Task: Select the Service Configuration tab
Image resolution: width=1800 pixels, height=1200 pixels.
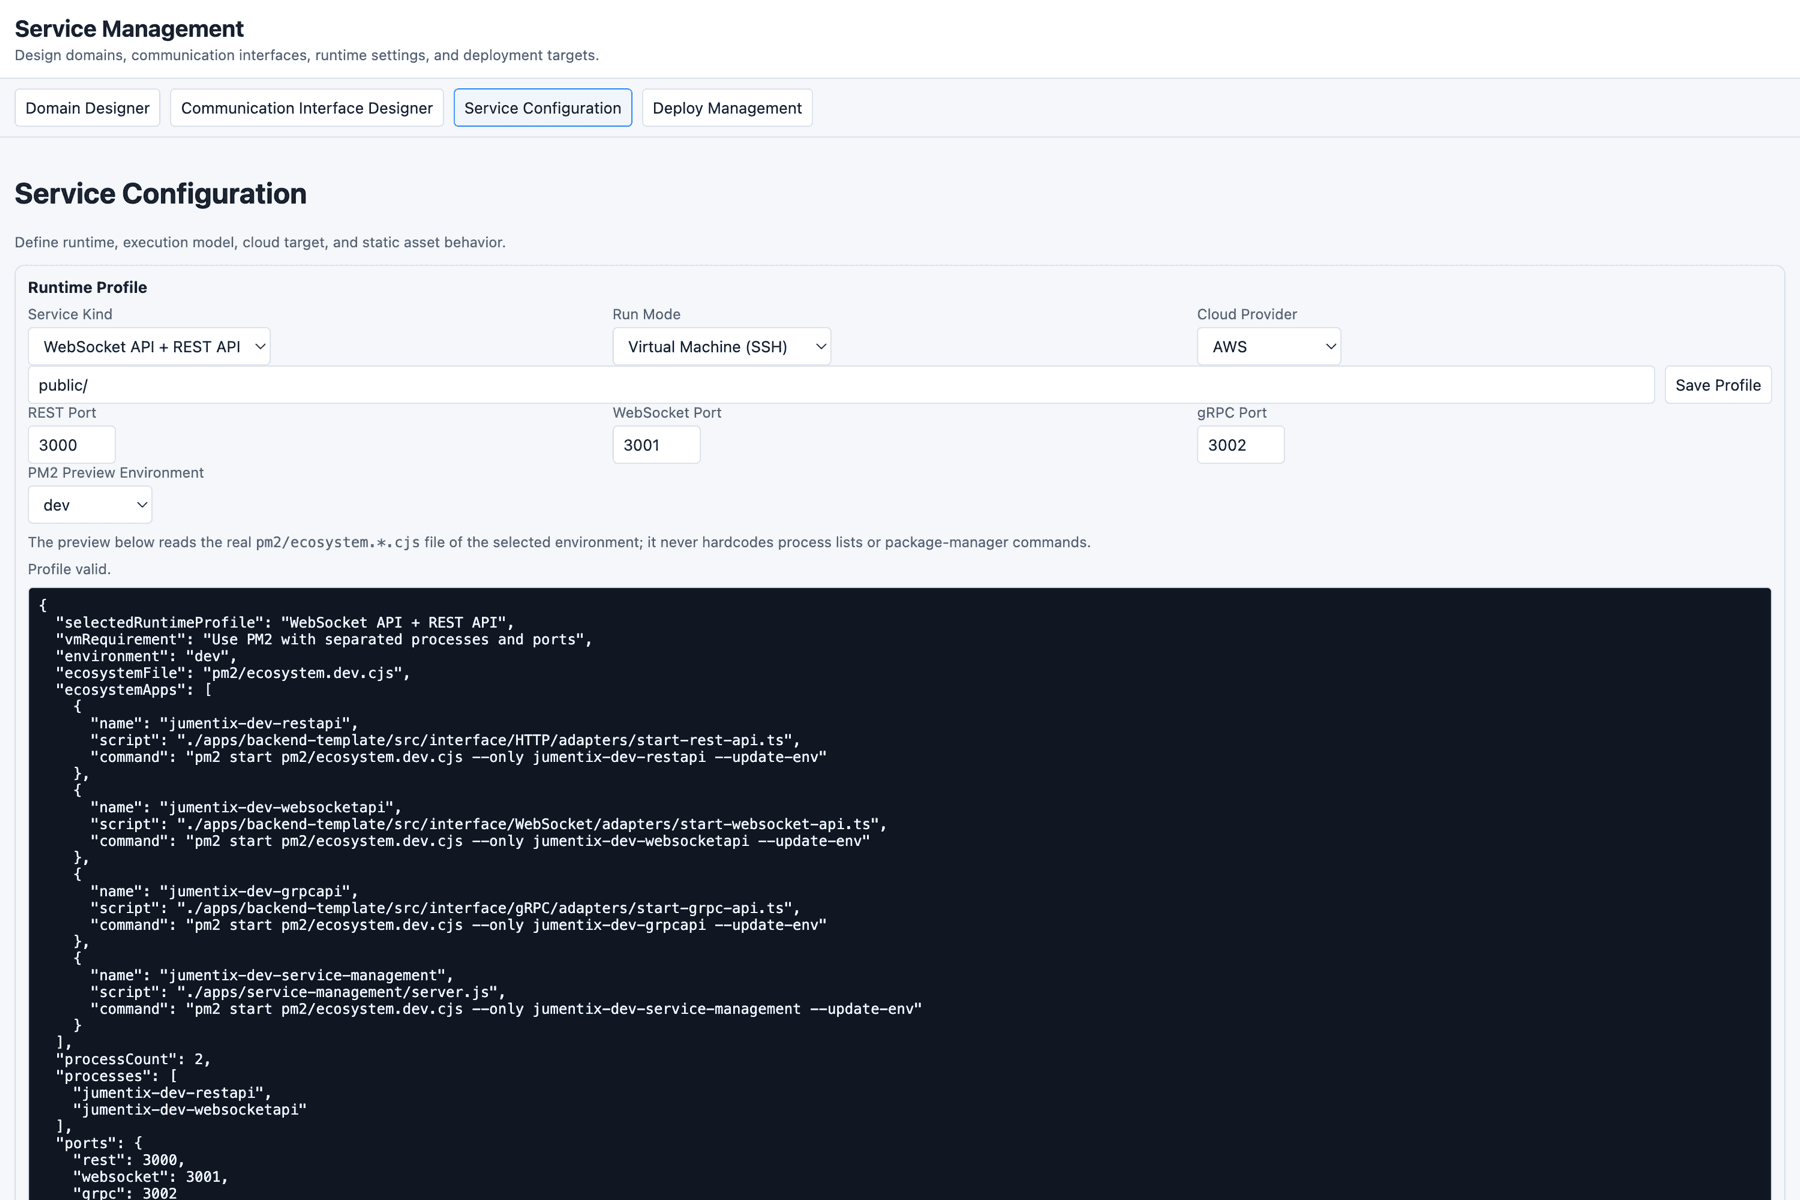Action: click(543, 108)
